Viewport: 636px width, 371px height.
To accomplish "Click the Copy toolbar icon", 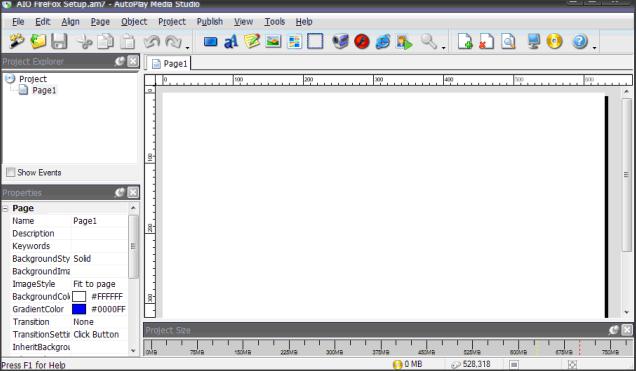I will (106, 41).
